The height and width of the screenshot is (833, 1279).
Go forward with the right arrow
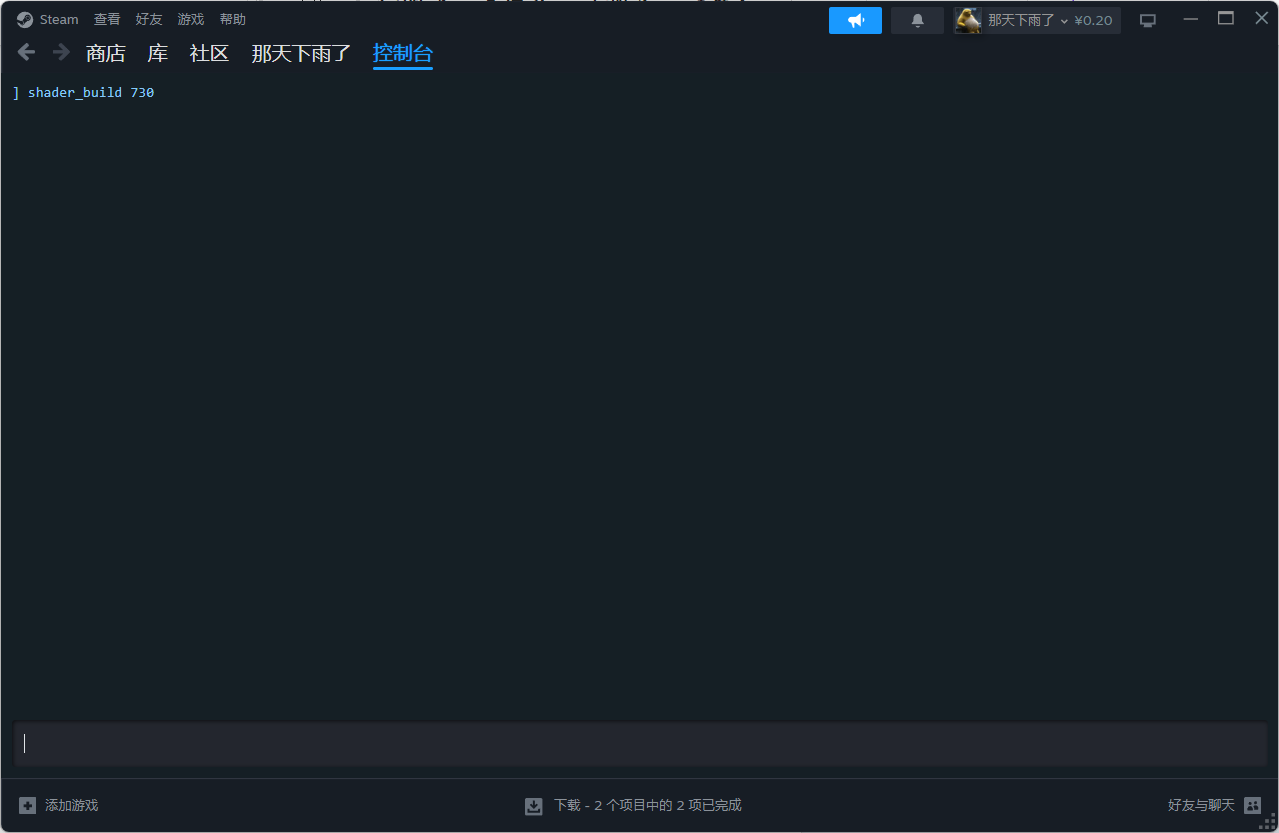click(61, 52)
